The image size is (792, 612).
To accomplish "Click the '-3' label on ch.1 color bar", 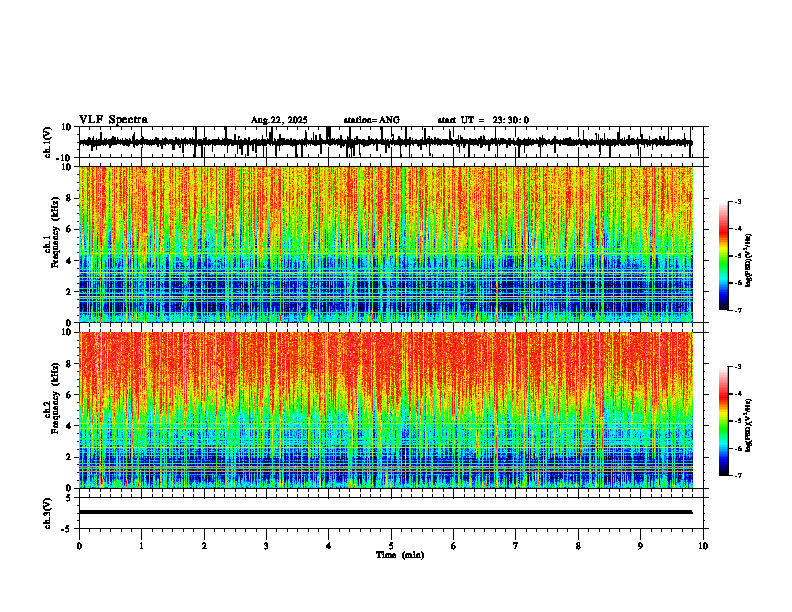I will pos(738,202).
